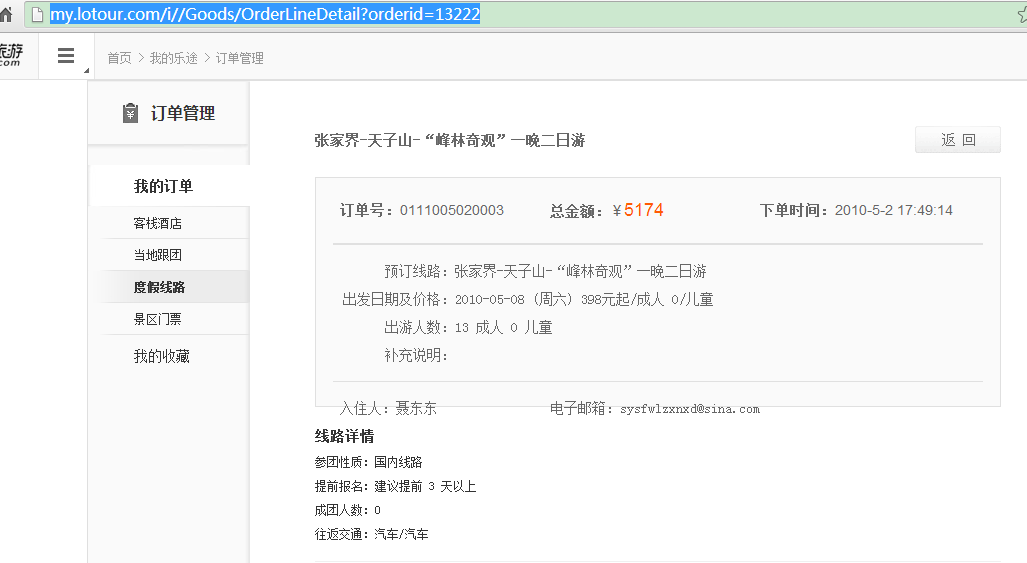Select the address bar URL field
Screen dimensions: 1027x563
(524, 14)
